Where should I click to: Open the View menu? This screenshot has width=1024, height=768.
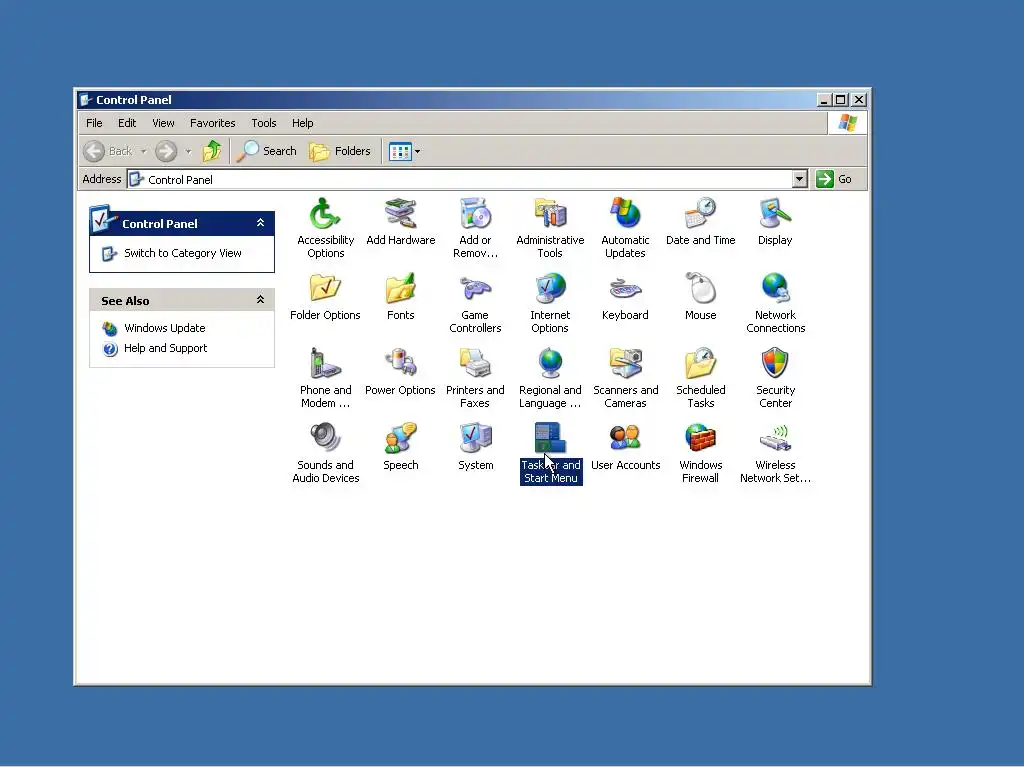pyautogui.click(x=163, y=123)
